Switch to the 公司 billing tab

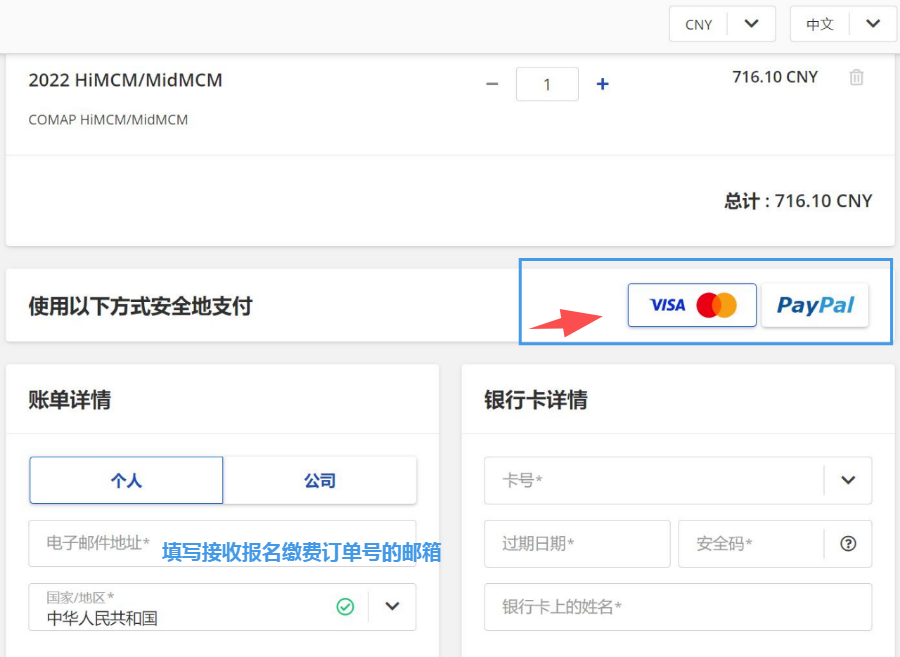(320, 480)
